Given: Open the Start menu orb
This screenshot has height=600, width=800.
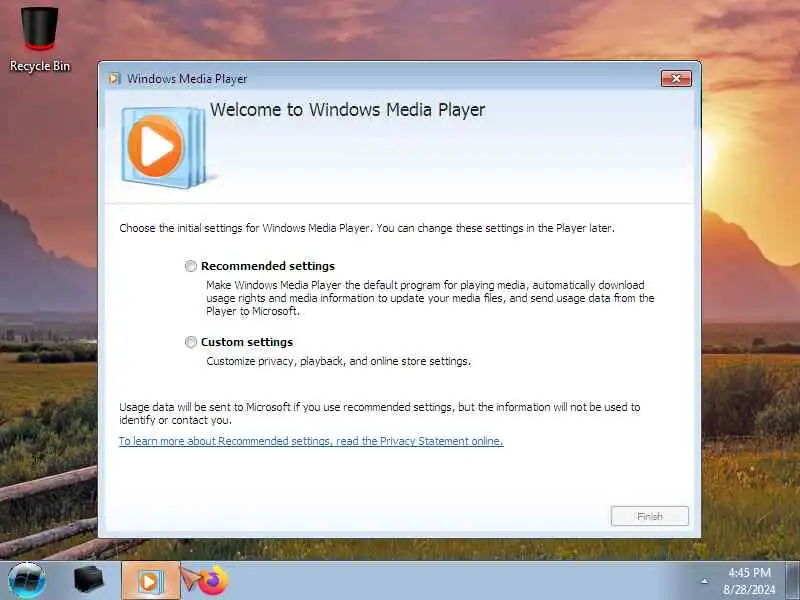Looking at the screenshot, I should pyautogui.click(x=27, y=581).
